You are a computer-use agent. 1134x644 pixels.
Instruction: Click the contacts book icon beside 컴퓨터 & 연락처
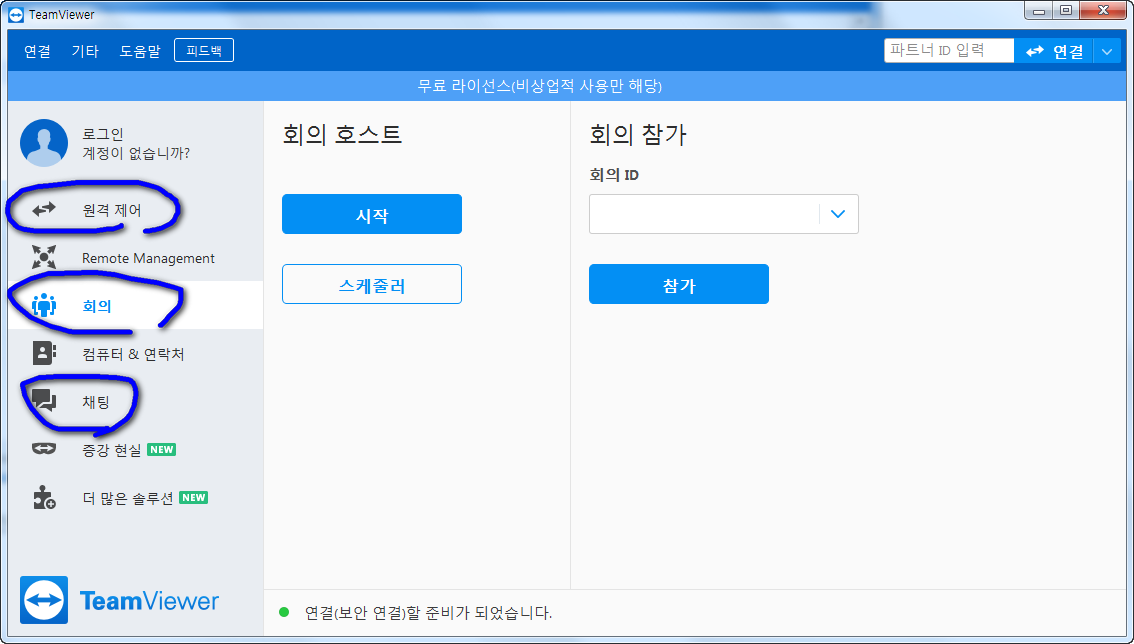coord(44,353)
